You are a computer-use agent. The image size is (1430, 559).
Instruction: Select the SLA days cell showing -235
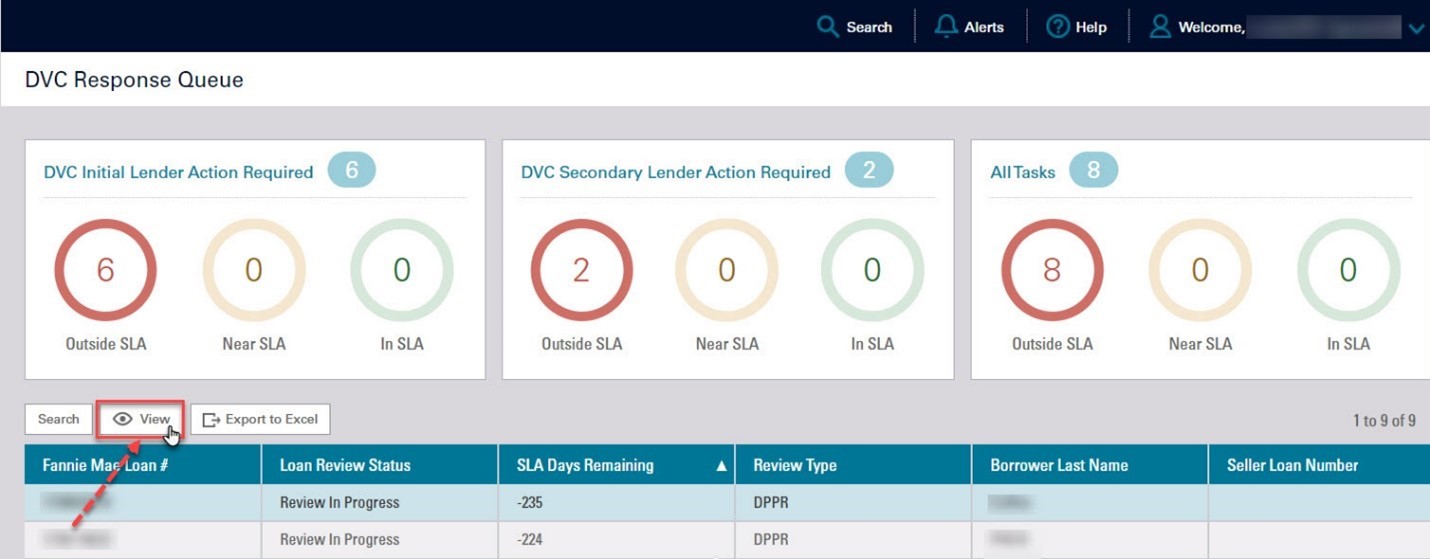click(617, 503)
